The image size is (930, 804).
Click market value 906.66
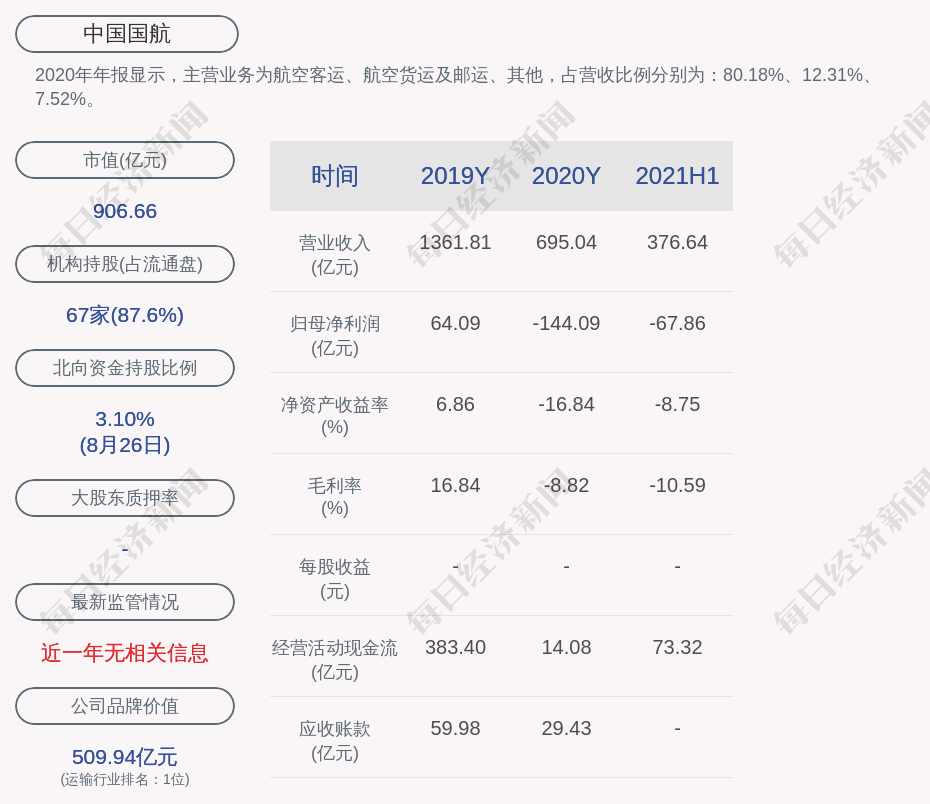(125, 211)
